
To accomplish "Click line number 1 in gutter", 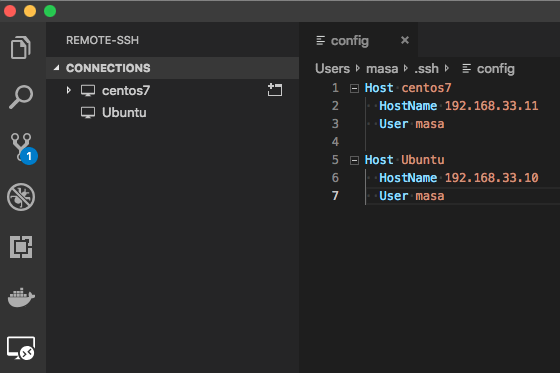I will (x=335, y=88).
